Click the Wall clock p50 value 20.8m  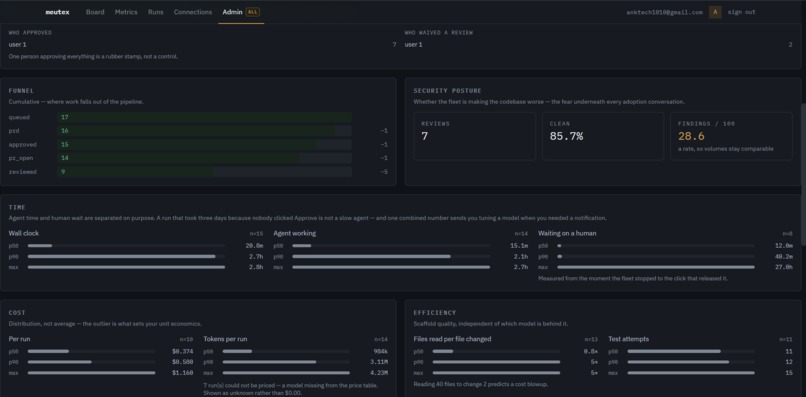[x=254, y=246]
